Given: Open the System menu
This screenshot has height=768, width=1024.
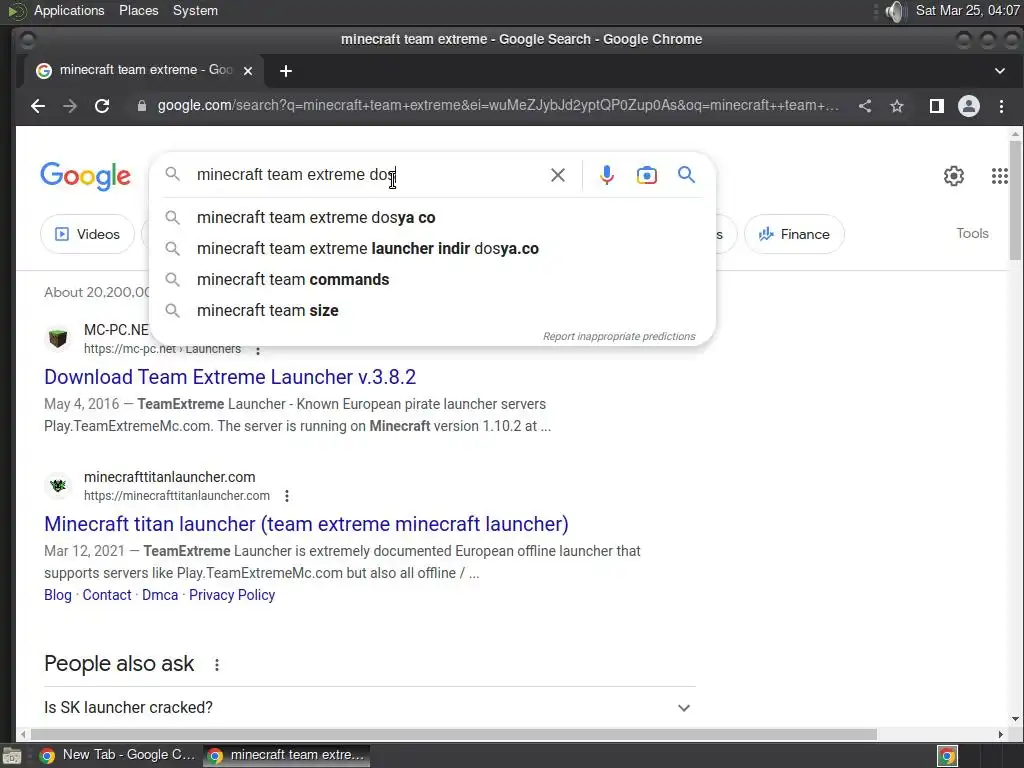Looking at the screenshot, I should click(195, 10).
